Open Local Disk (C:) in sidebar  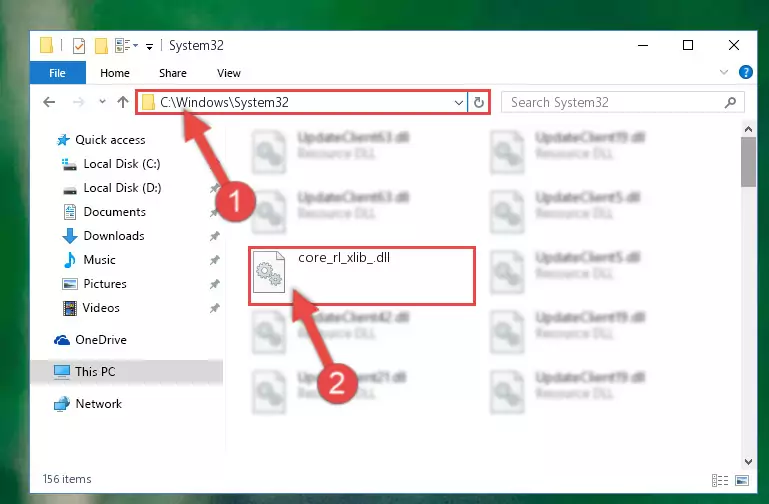pos(122,164)
